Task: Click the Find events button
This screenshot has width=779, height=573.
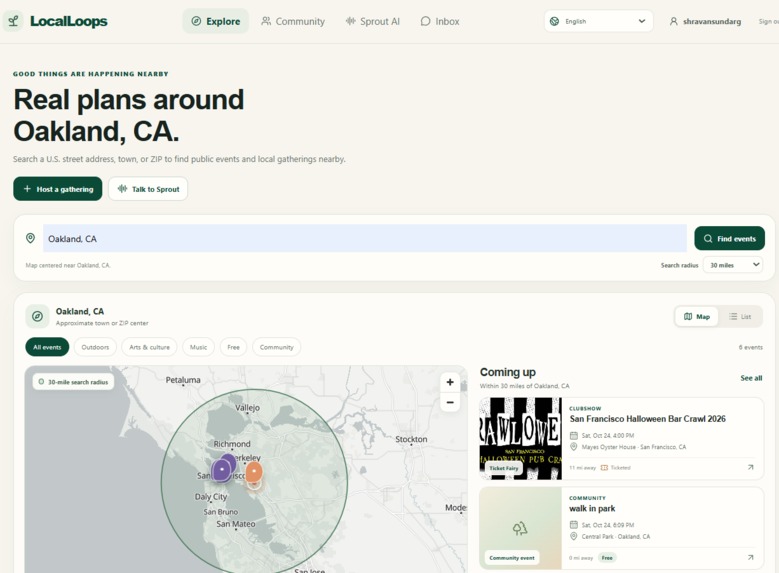Action: [x=729, y=239]
